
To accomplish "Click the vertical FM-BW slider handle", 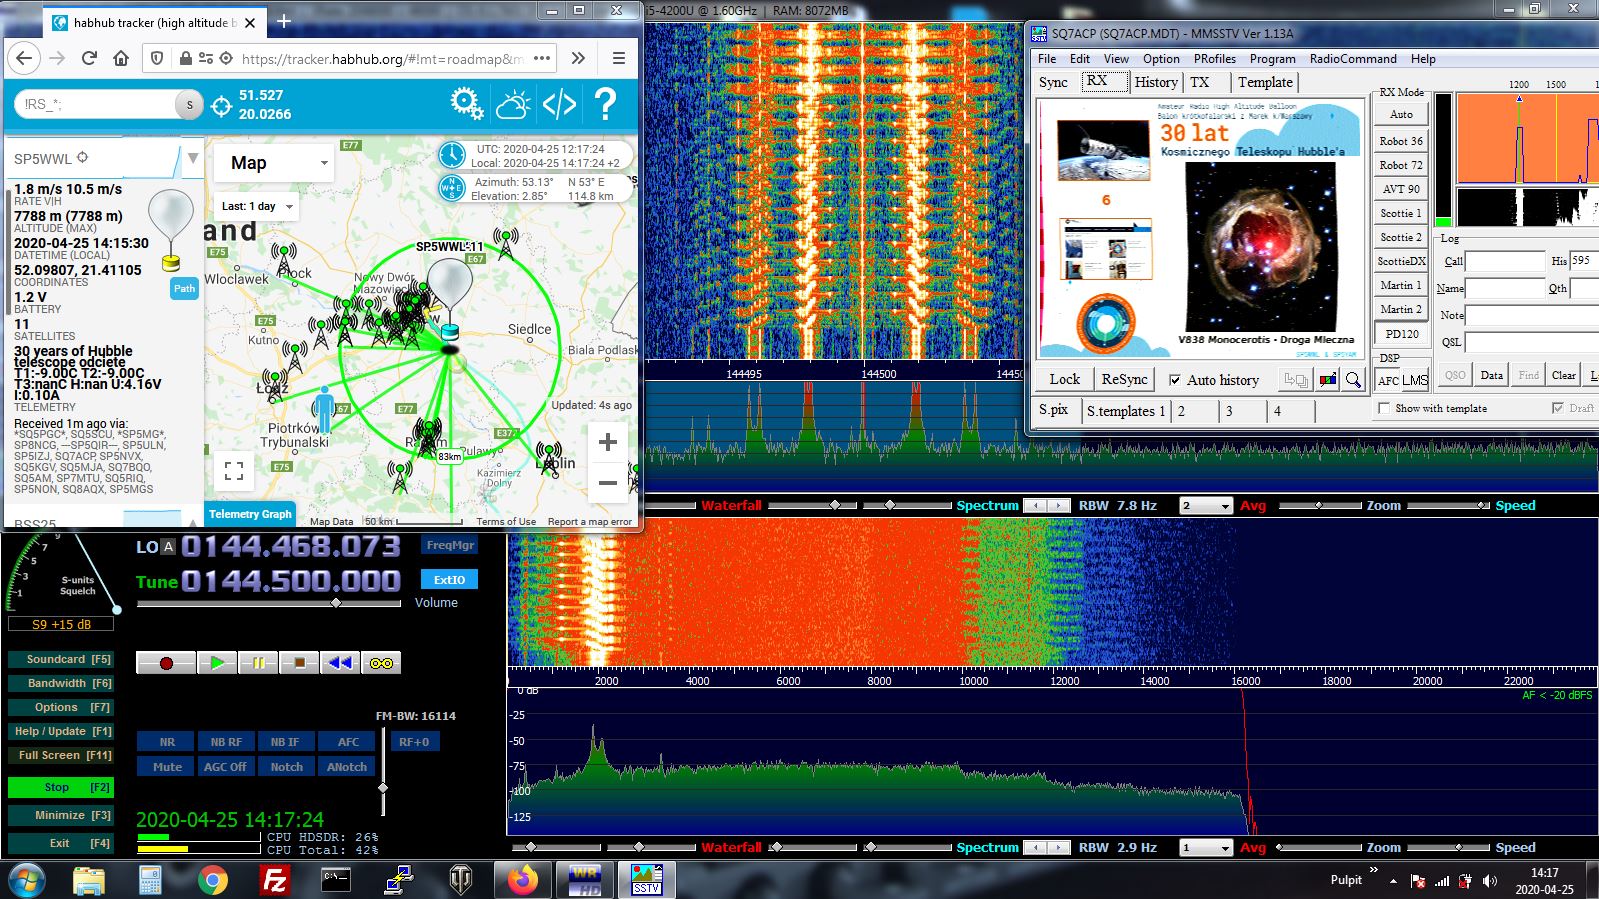I will tap(383, 788).
